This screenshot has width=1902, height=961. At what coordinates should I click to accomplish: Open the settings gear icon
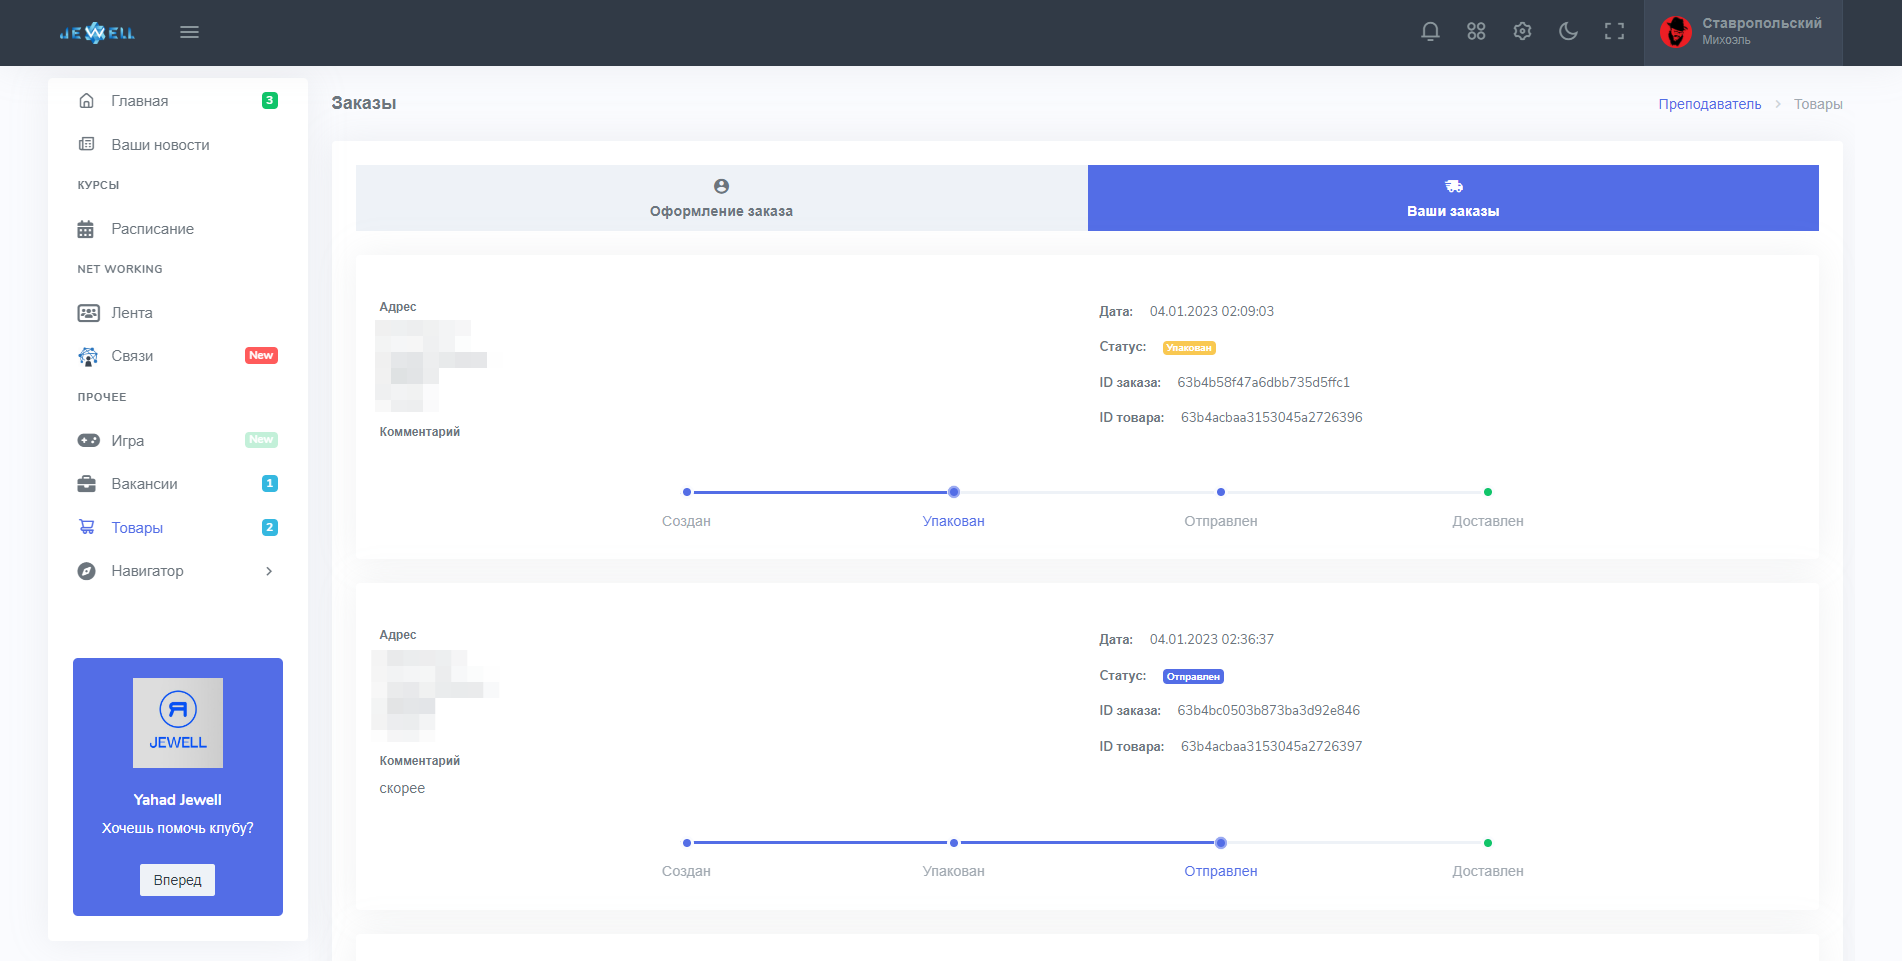click(1522, 32)
